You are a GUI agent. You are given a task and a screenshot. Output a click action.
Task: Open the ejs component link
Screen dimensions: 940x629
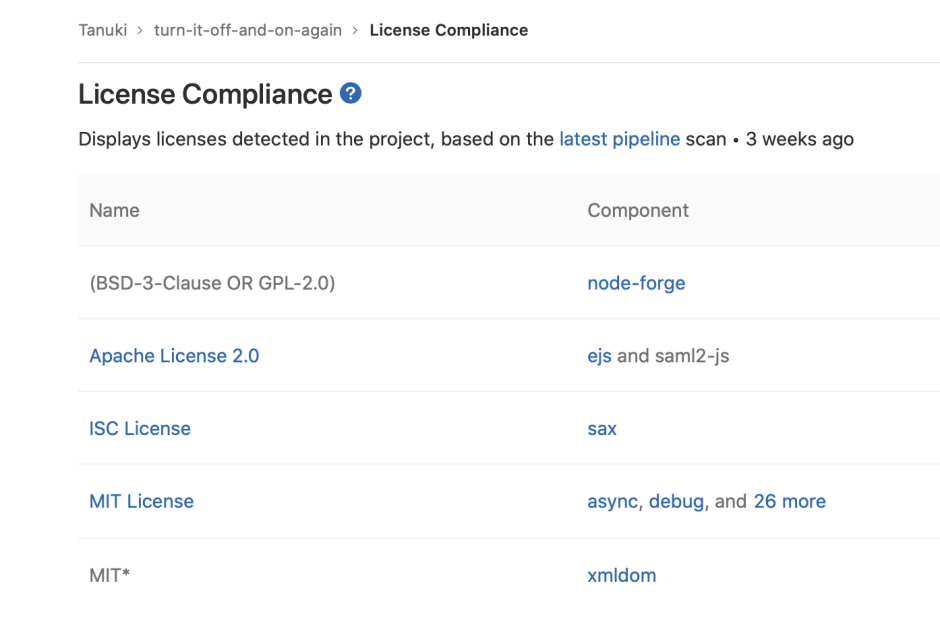tap(599, 356)
